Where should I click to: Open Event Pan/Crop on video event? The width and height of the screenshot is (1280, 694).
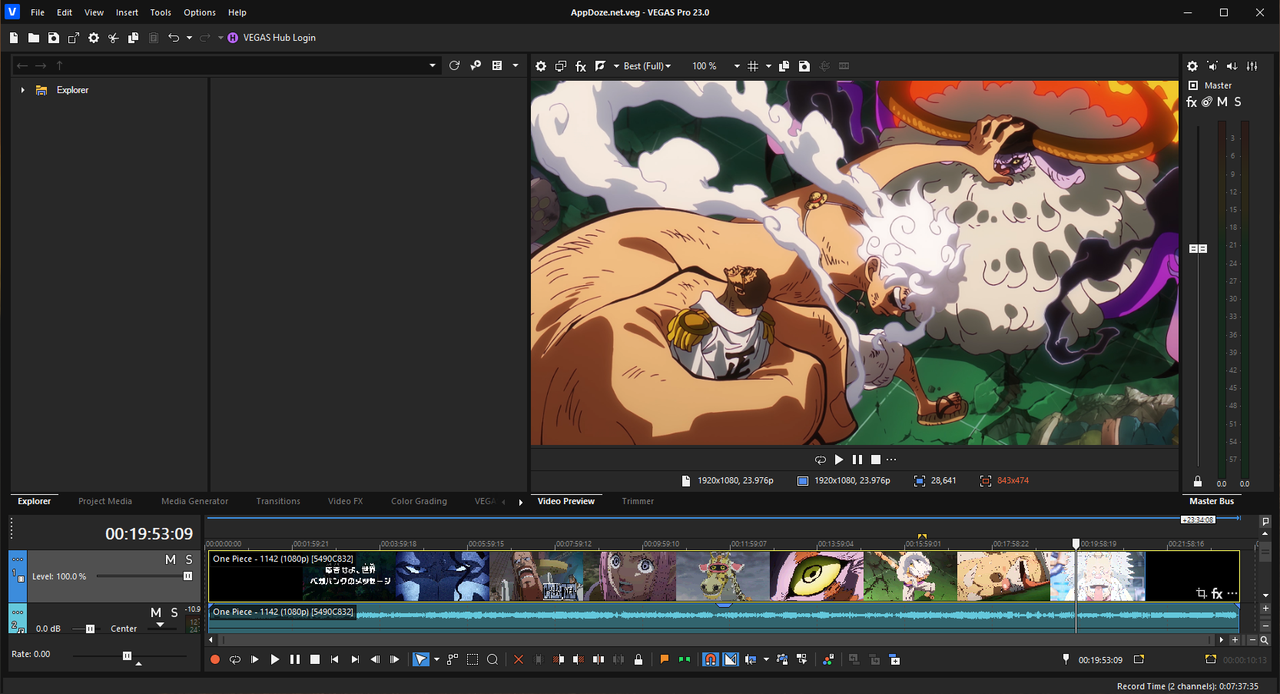click(x=1201, y=593)
